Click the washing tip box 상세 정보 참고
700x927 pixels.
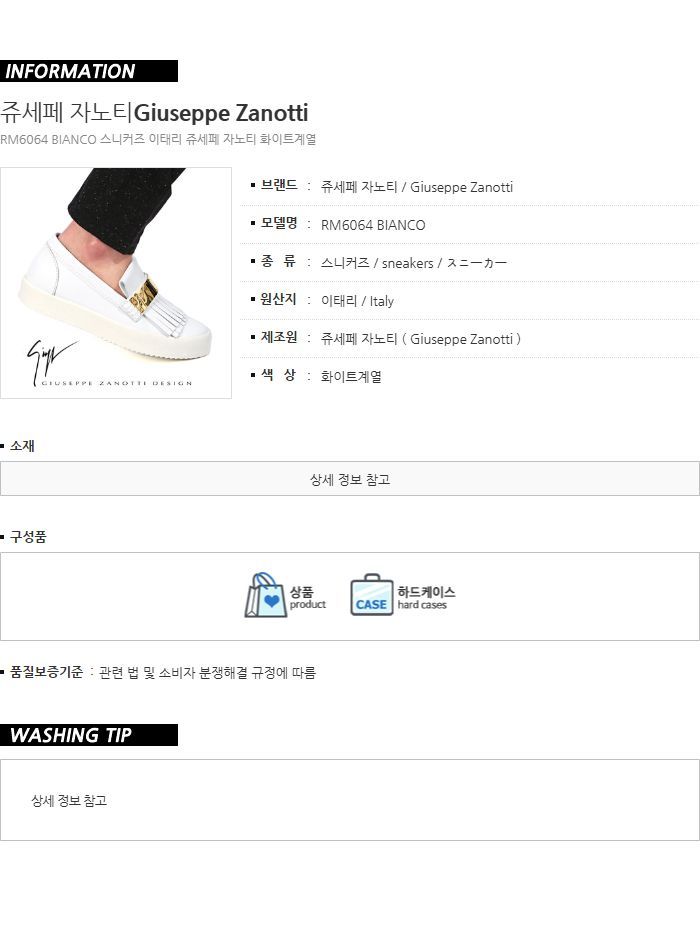click(x=69, y=800)
